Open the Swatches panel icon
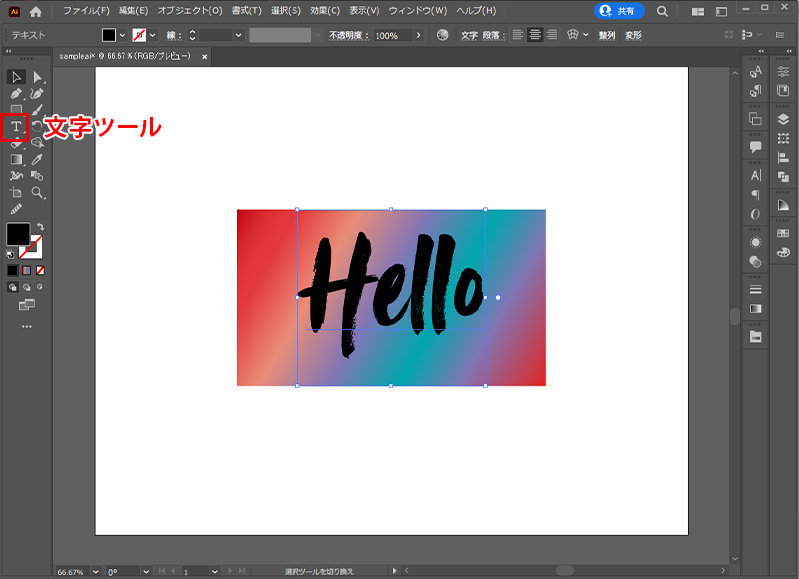The image size is (799, 579). click(x=783, y=233)
